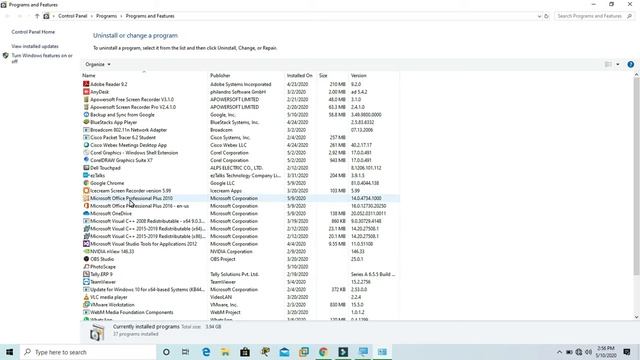Sort the list by Installed On column
The image size is (640, 360).
[301, 76]
